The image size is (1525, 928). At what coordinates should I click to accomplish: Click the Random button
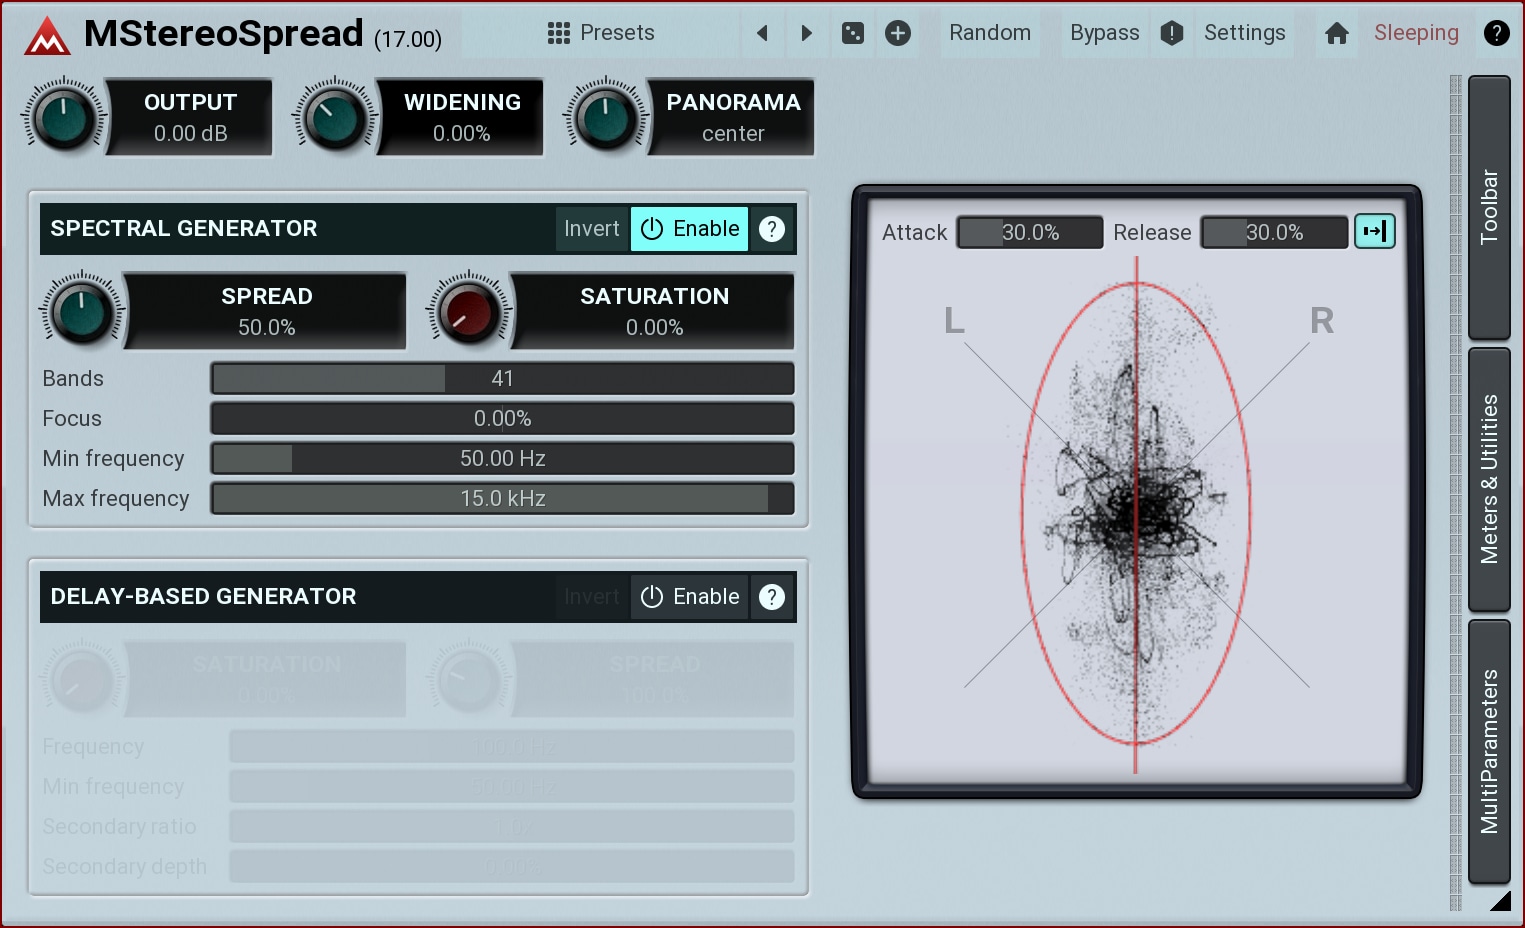point(989,33)
